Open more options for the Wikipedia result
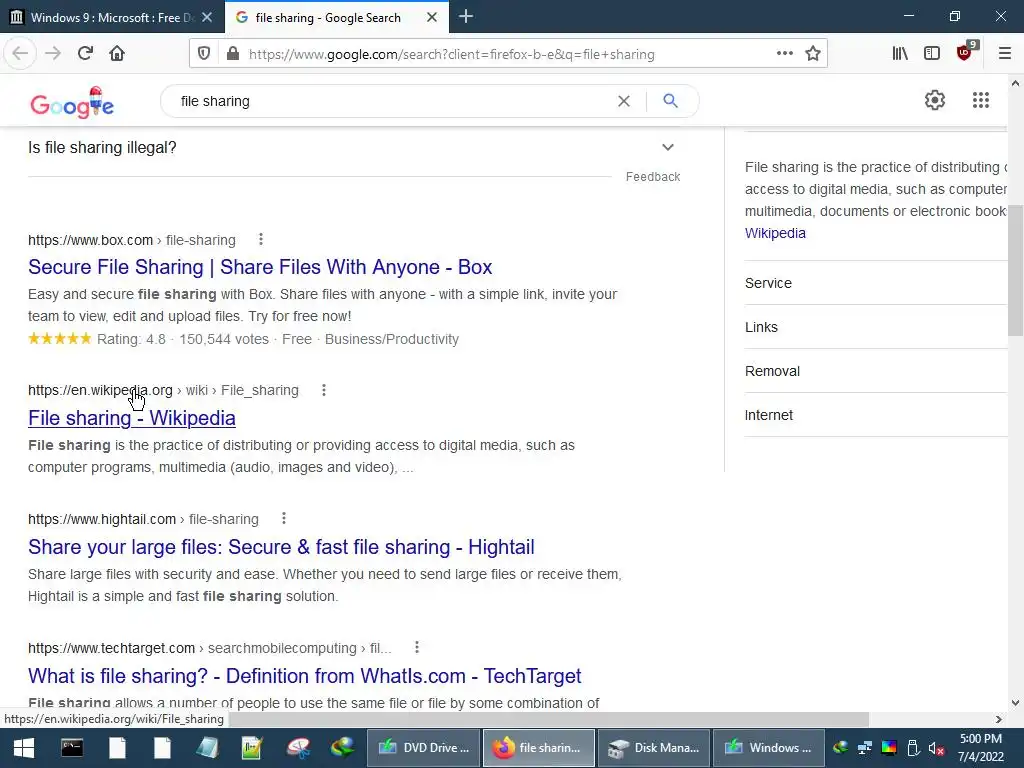The height and width of the screenshot is (768, 1024). (323, 390)
